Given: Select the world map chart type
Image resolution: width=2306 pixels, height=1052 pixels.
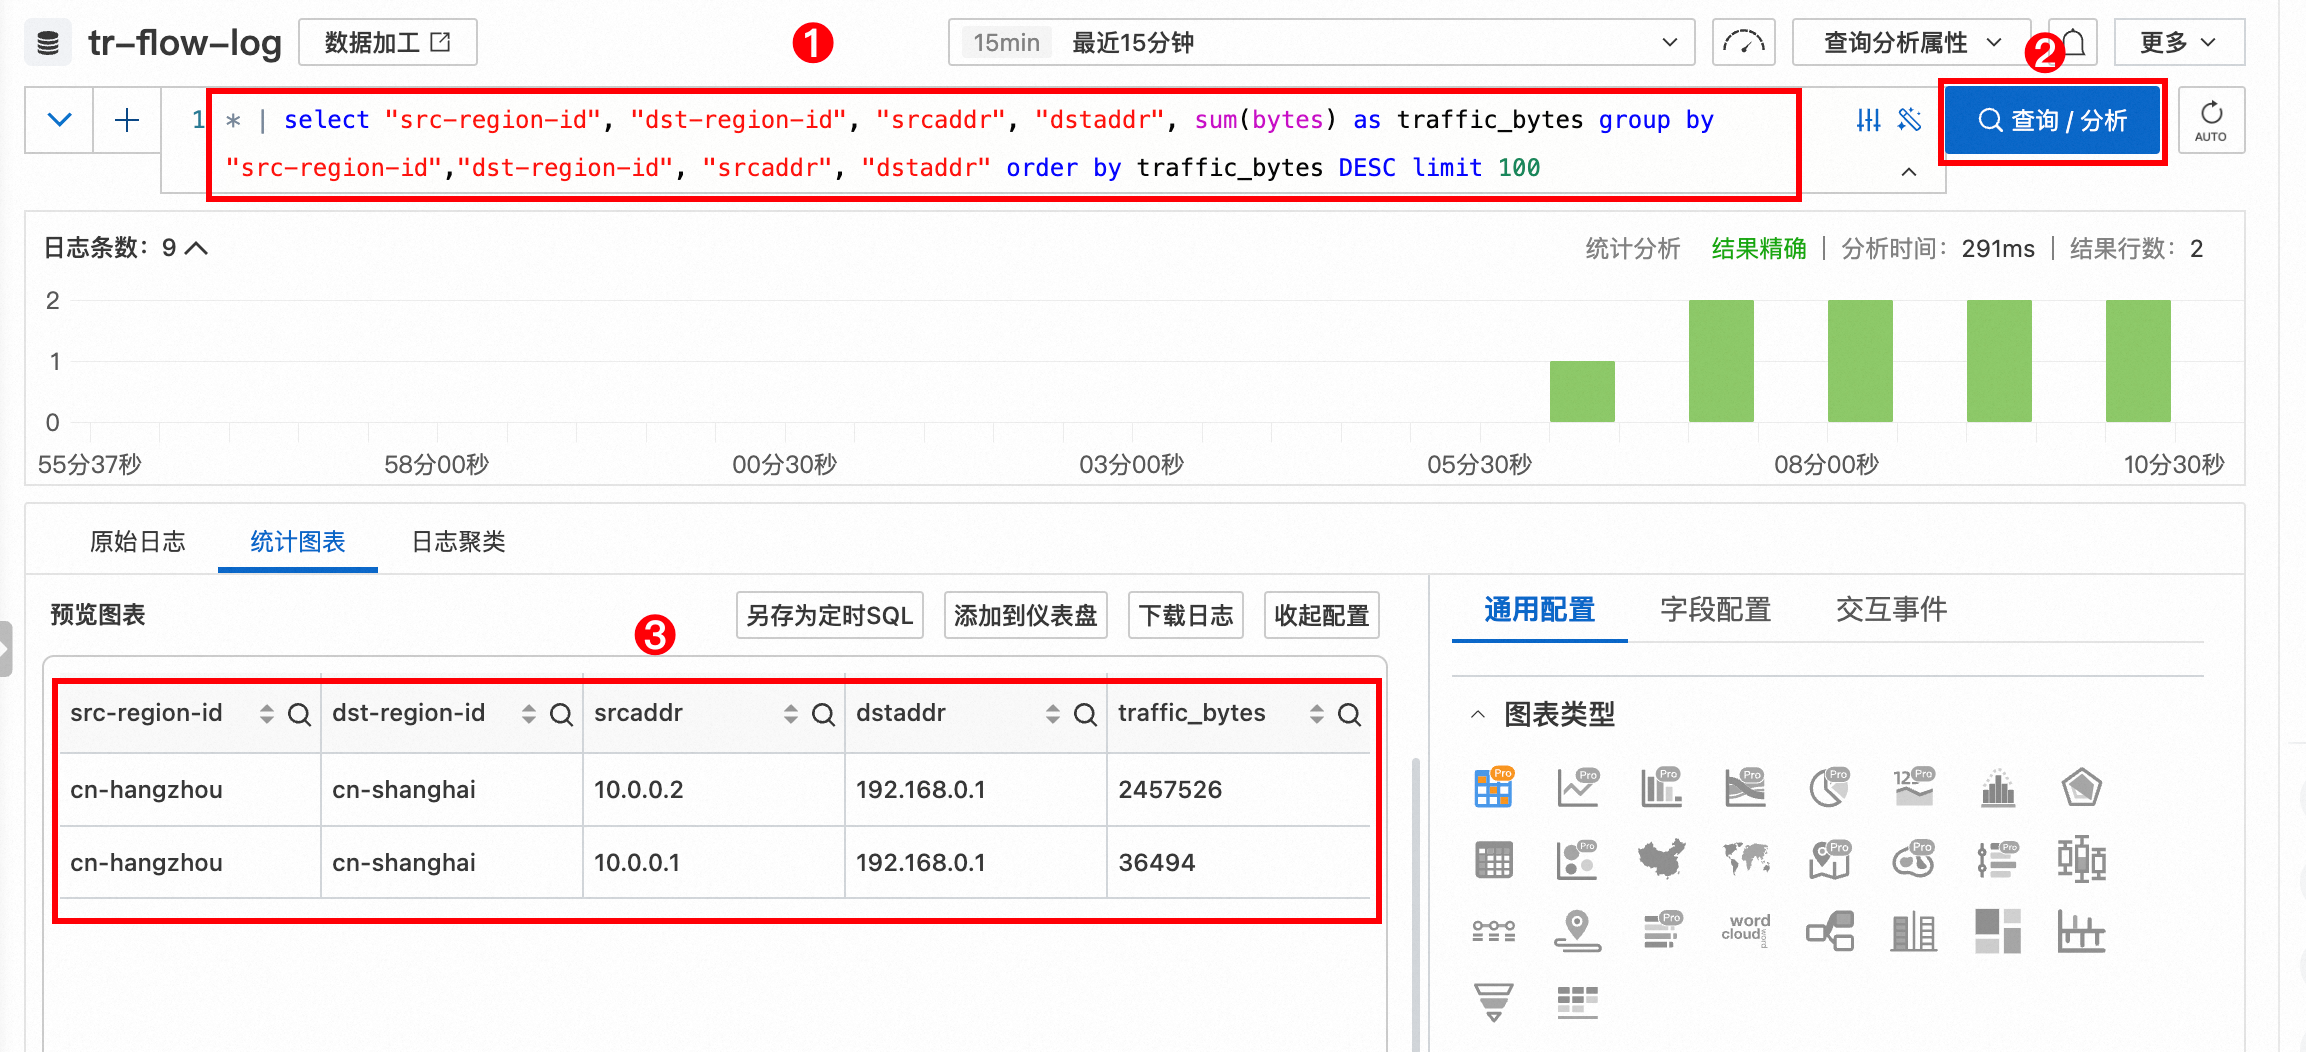Looking at the screenshot, I should tap(1746, 859).
